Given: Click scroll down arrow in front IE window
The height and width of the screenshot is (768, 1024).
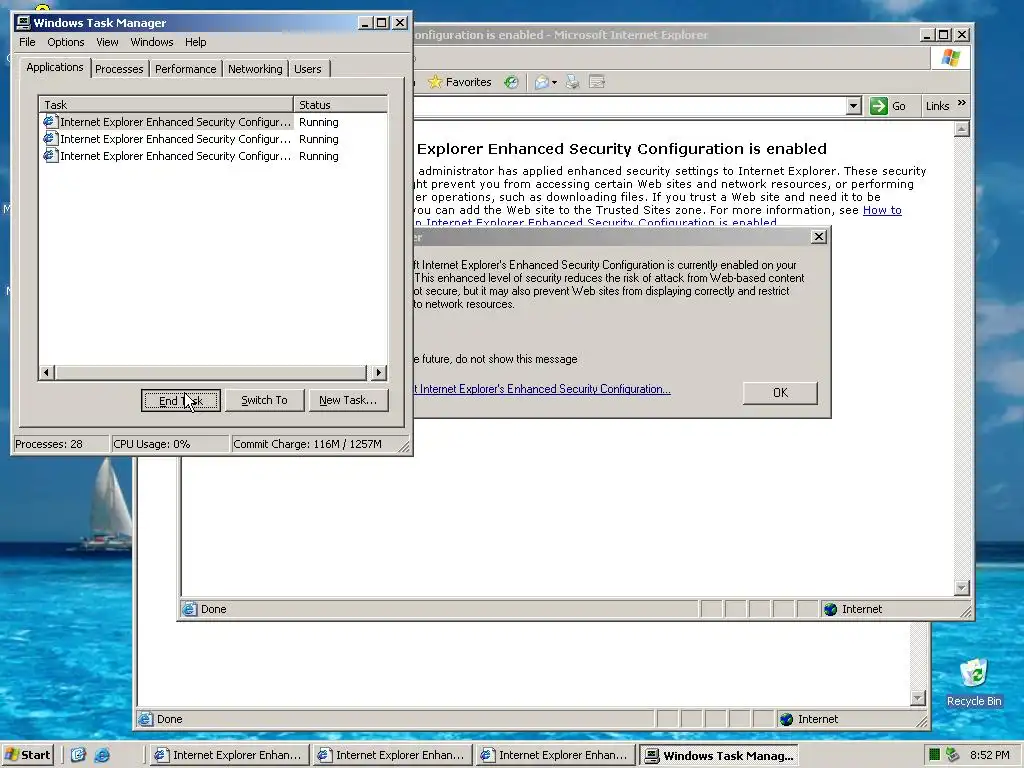Looking at the screenshot, I should pos(961,588).
